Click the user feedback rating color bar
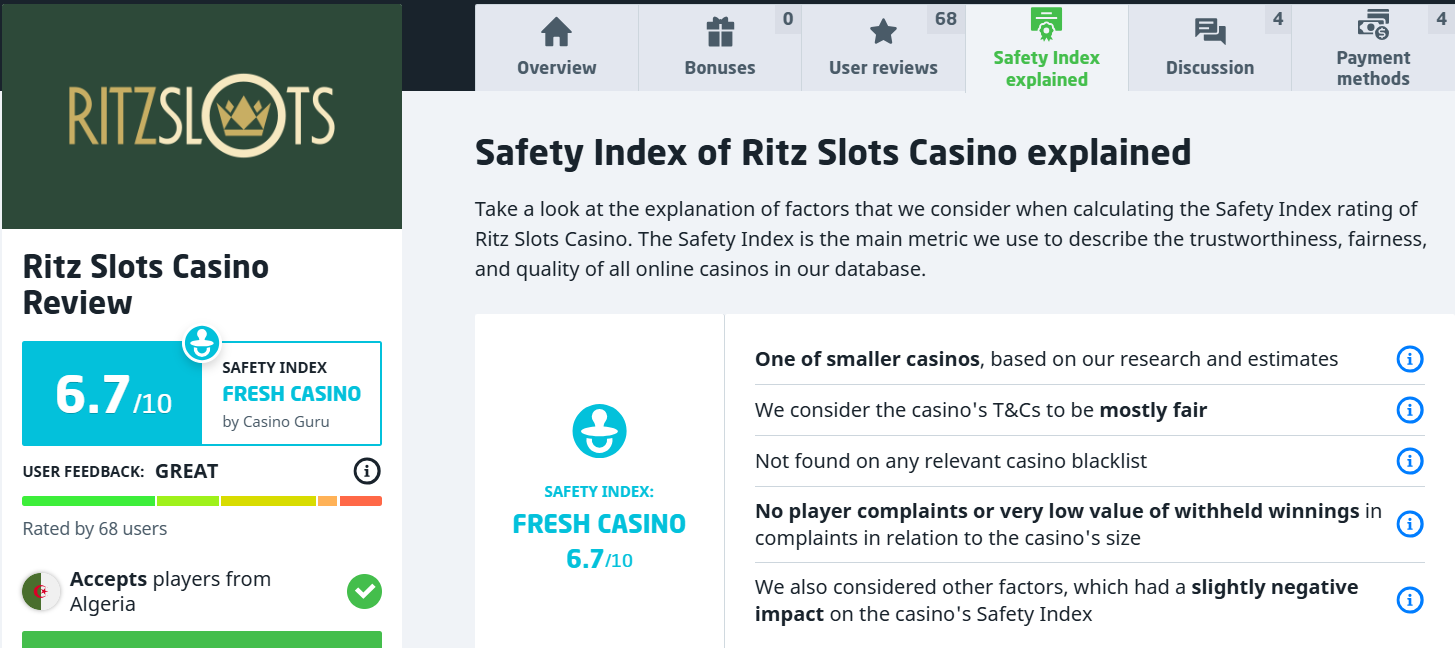 201,501
